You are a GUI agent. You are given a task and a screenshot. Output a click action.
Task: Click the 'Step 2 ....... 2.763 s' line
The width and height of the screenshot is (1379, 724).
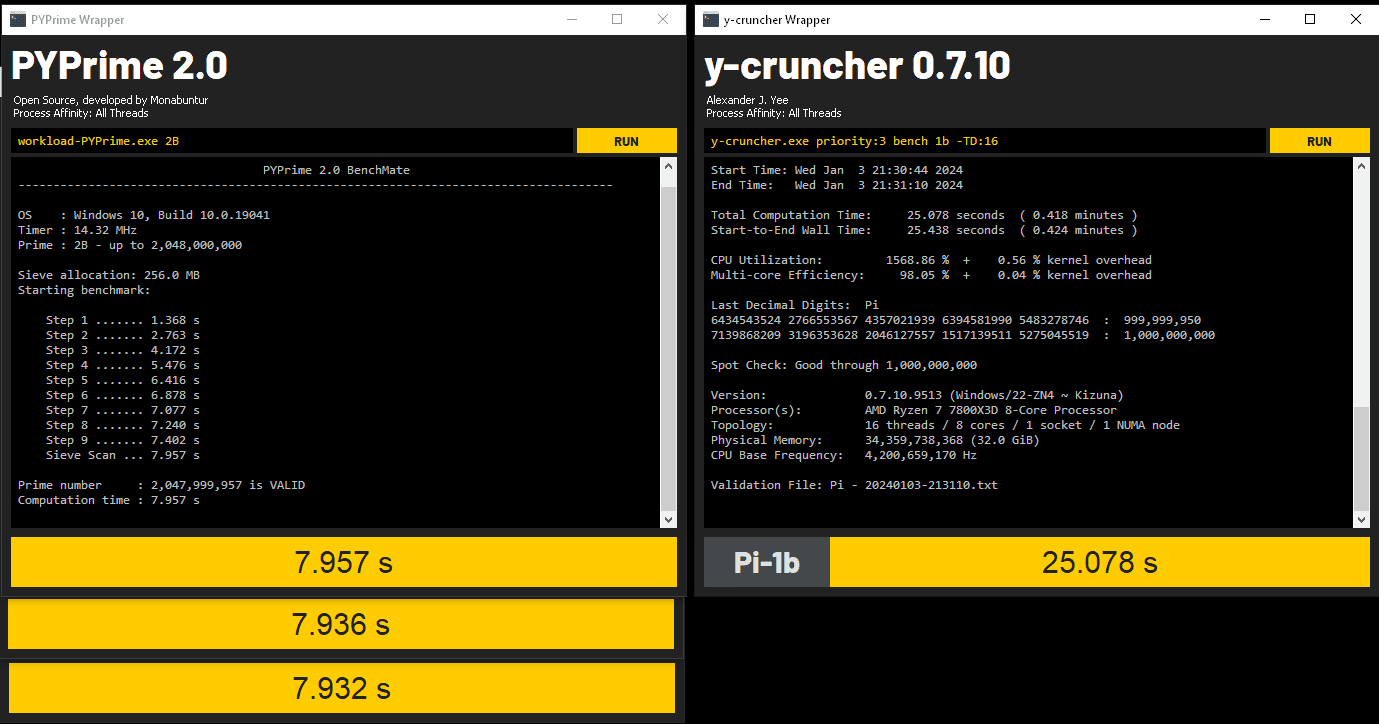123,335
